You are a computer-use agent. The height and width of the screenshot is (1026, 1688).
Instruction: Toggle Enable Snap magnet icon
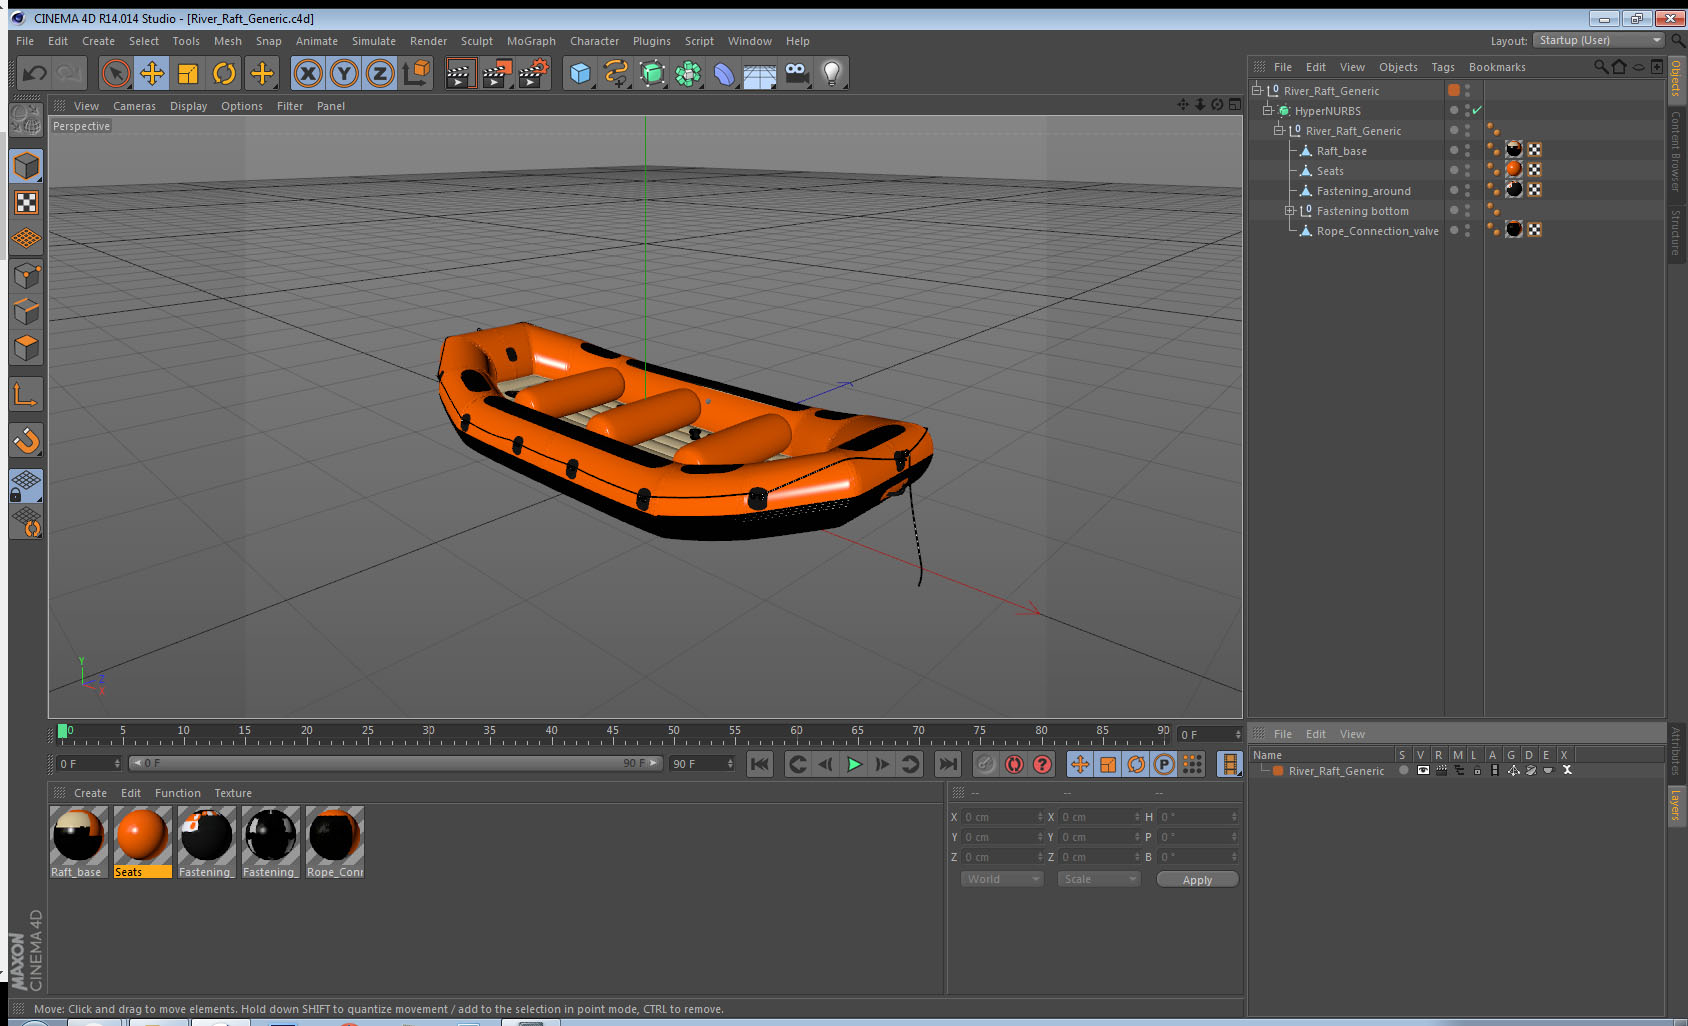tap(26, 440)
